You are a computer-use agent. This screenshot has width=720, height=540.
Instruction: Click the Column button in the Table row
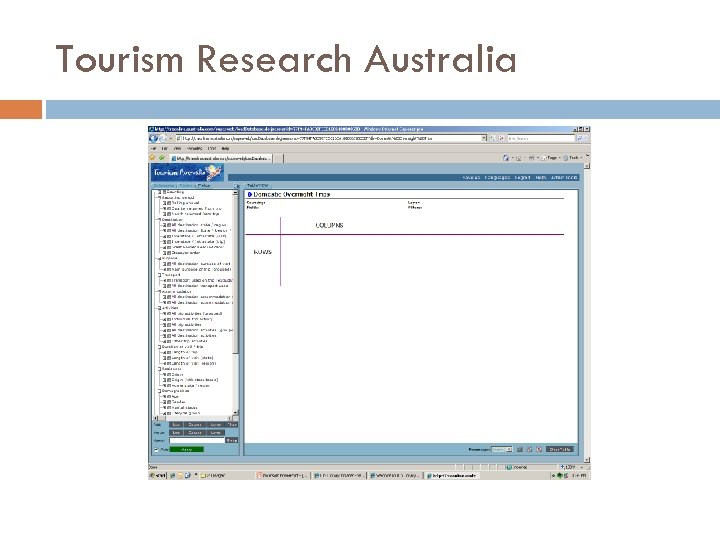coord(195,425)
